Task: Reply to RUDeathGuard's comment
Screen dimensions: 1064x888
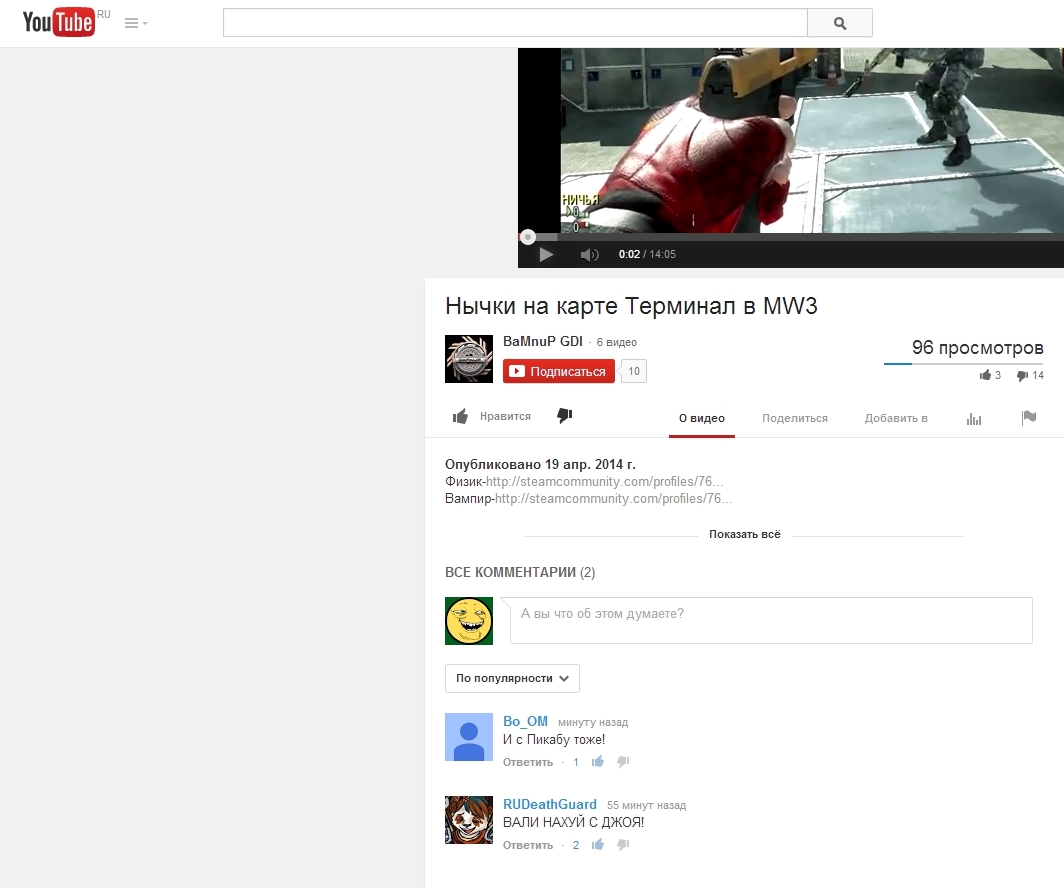Action: point(528,845)
